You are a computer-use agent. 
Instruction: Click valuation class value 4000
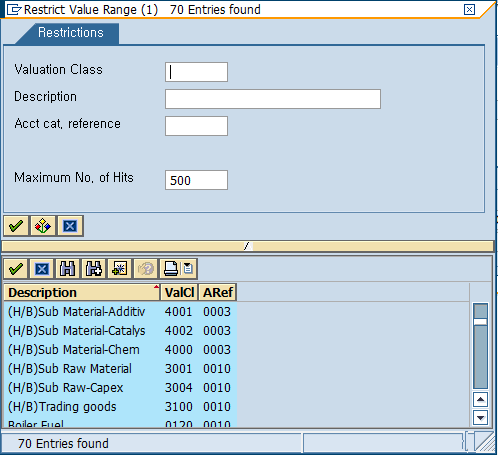tap(179, 350)
